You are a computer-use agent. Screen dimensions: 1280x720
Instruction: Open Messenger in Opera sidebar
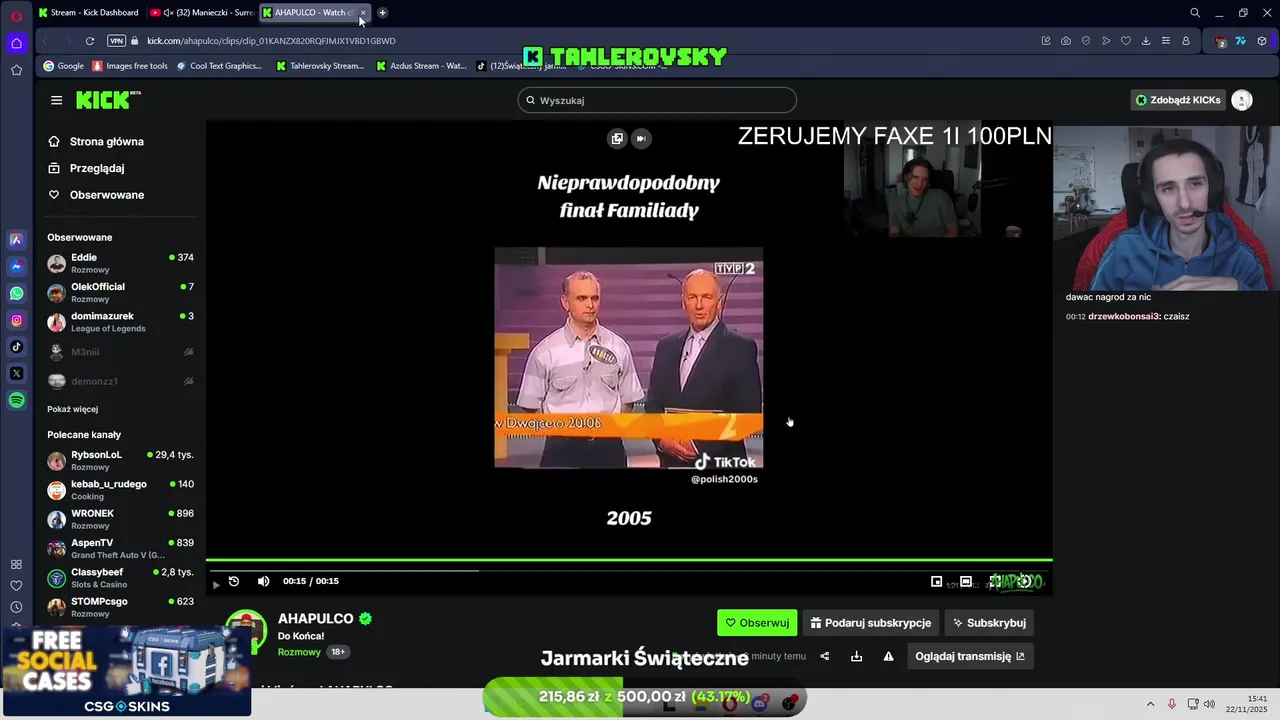tap(16, 267)
